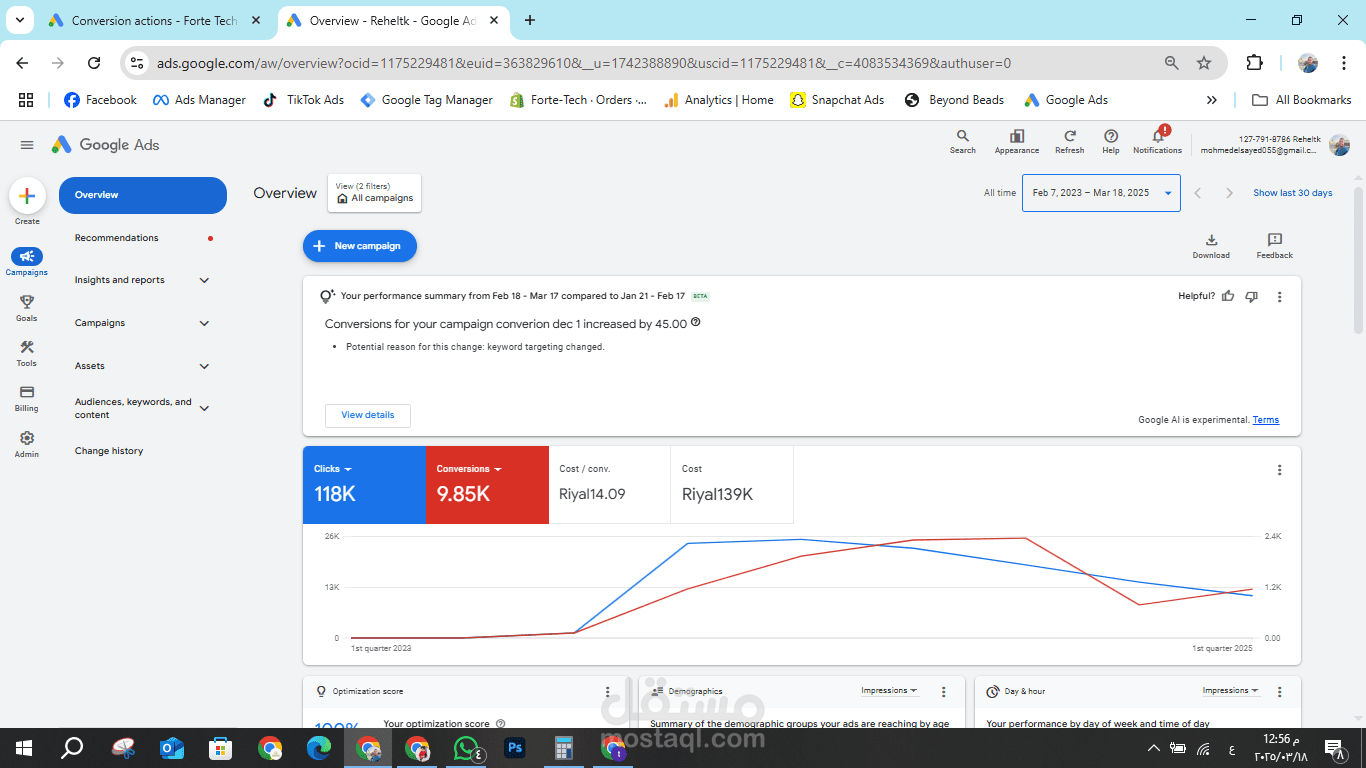Open the Chrome extensions puzzle icon

click(1254, 63)
